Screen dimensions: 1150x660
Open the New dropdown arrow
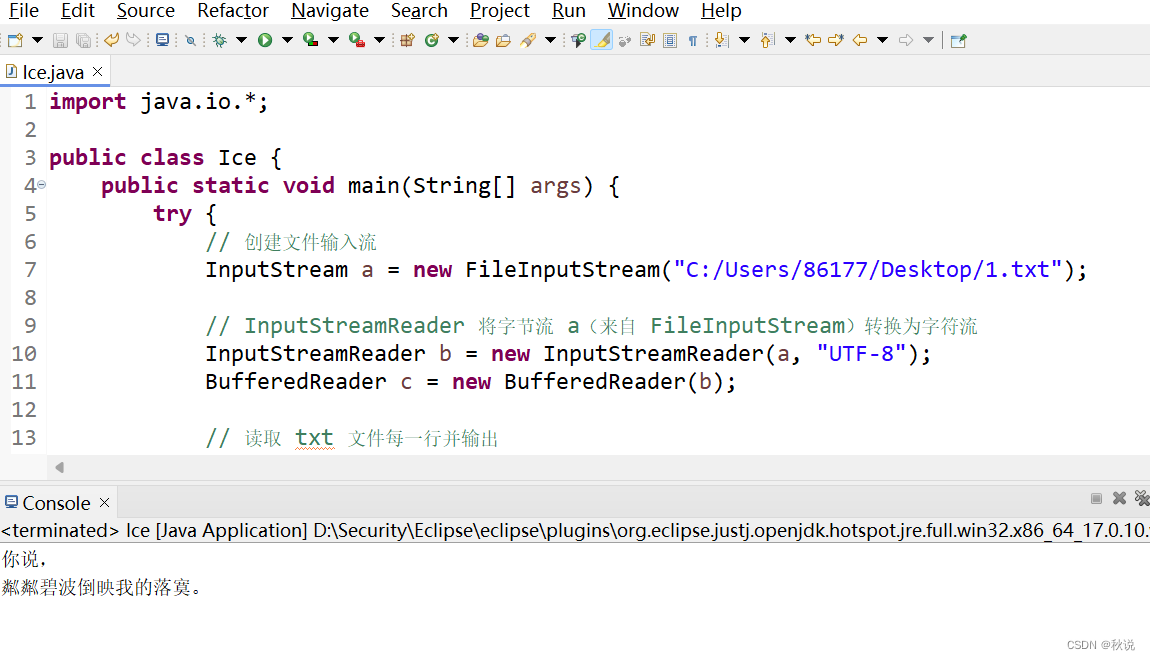(37, 40)
